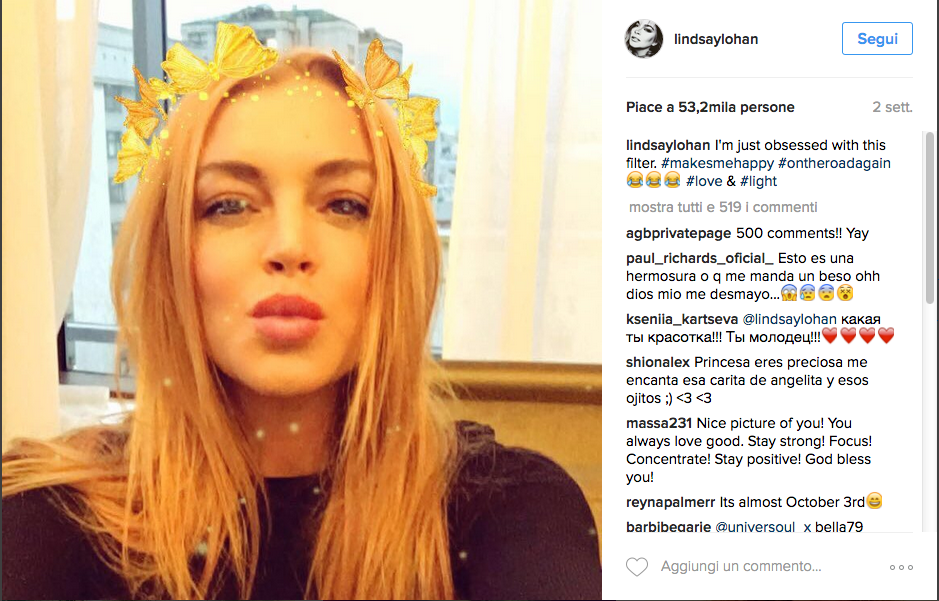
Task: Open massa231 commenter profile
Action: 659,423
